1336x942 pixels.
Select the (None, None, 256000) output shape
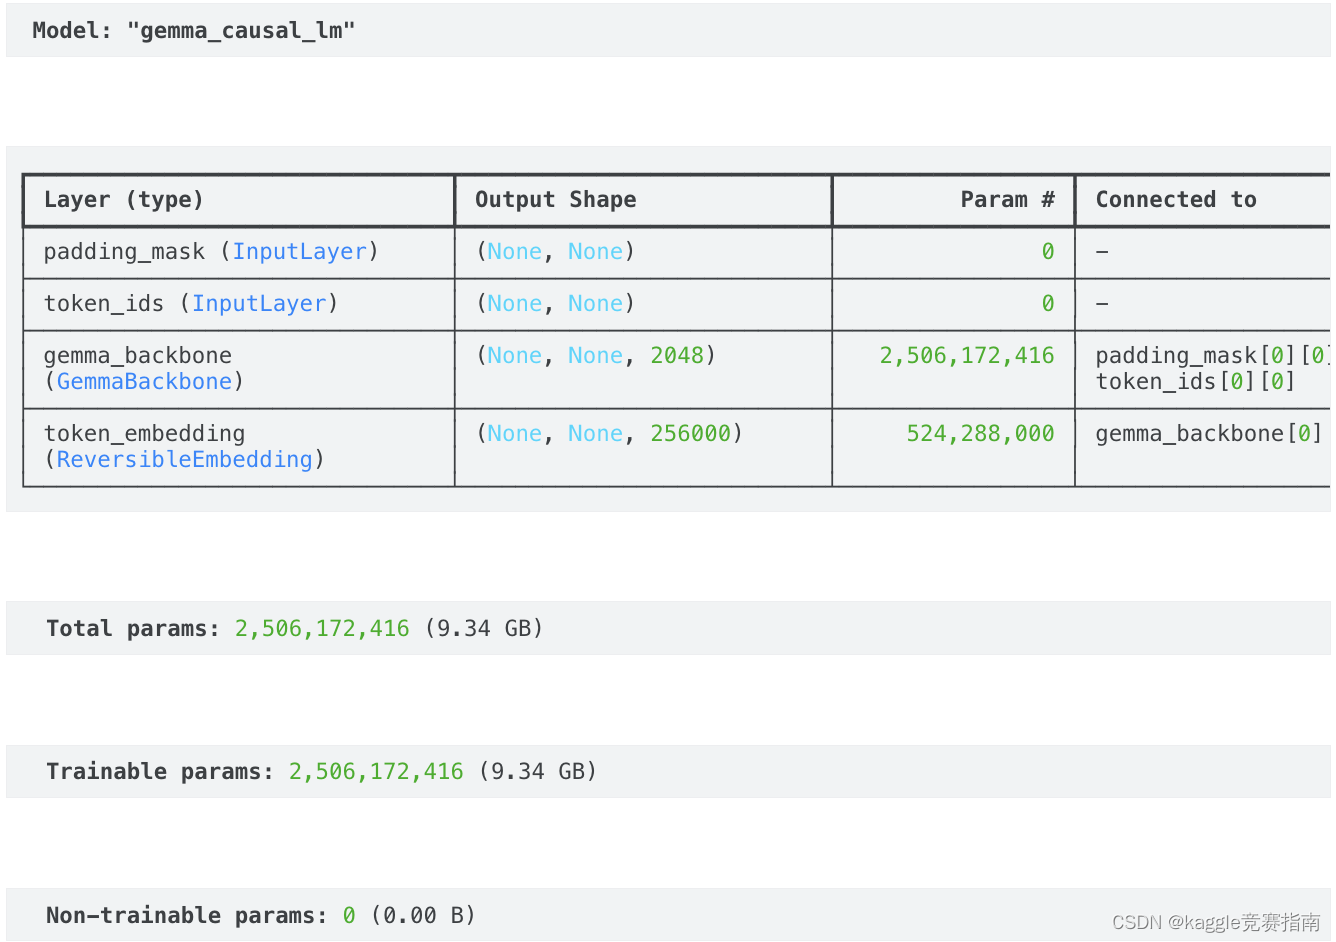click(x=609, y=434)
